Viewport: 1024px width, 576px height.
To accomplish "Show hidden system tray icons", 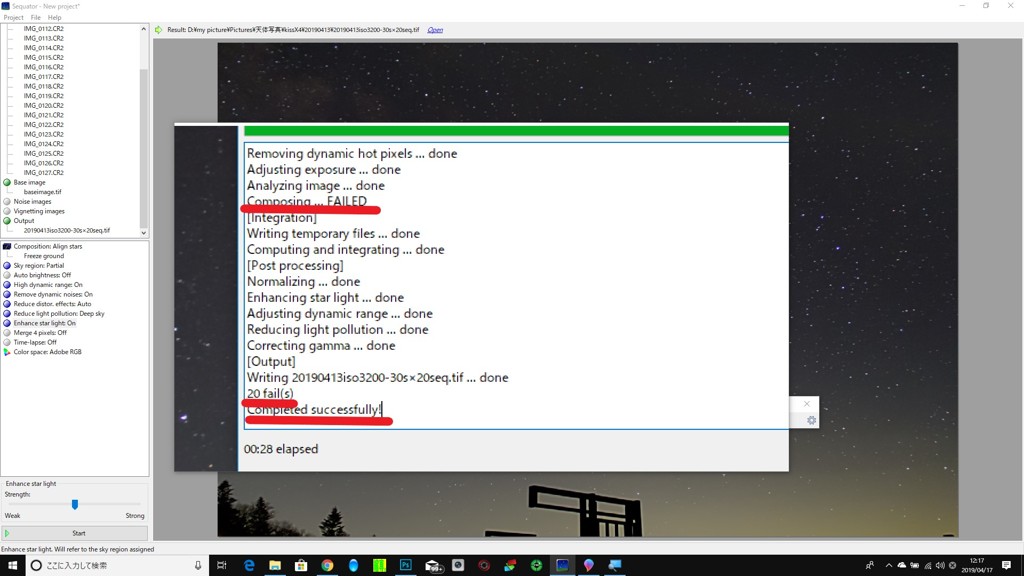I will [x=889, y=566].
